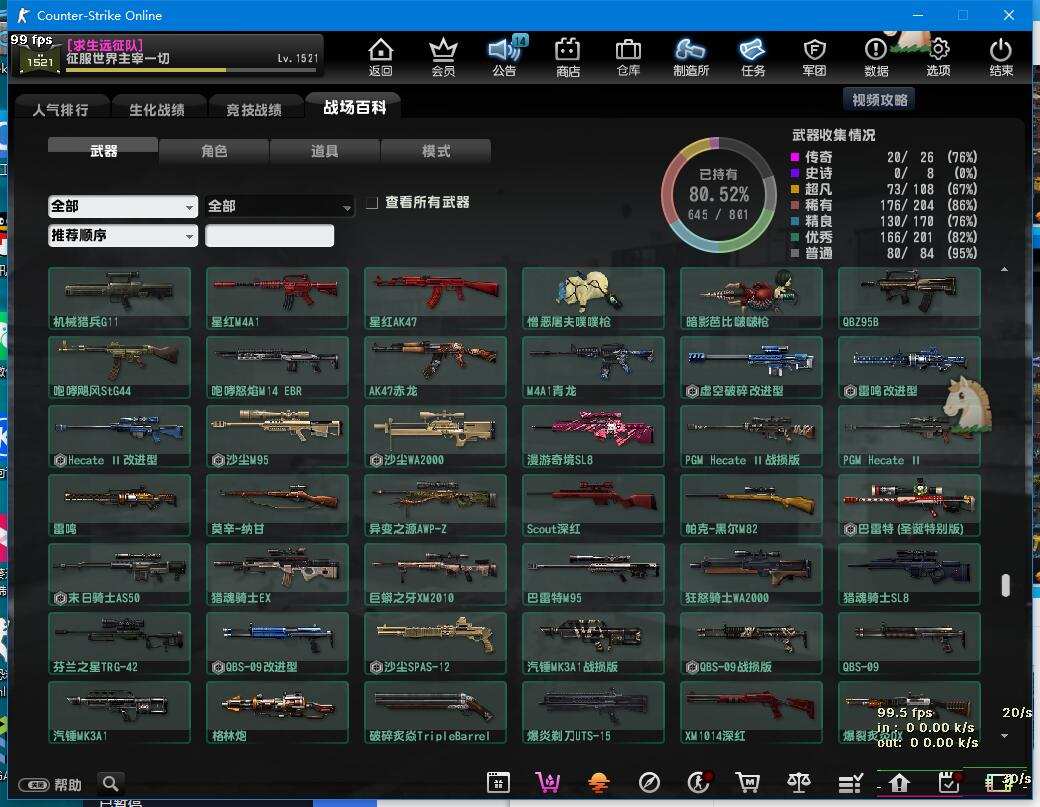Select the M4A1青龙 weapon card
The image size is (1040, 807).
tap(593, 367)
